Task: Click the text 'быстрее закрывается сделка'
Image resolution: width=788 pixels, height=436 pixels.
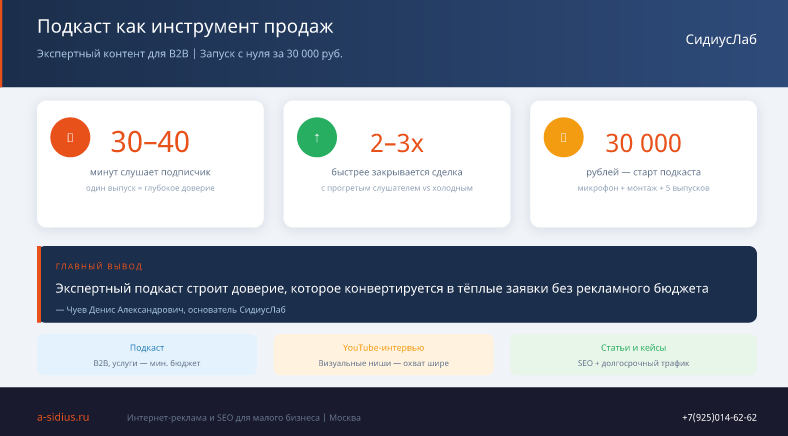Action: point(397,172)
